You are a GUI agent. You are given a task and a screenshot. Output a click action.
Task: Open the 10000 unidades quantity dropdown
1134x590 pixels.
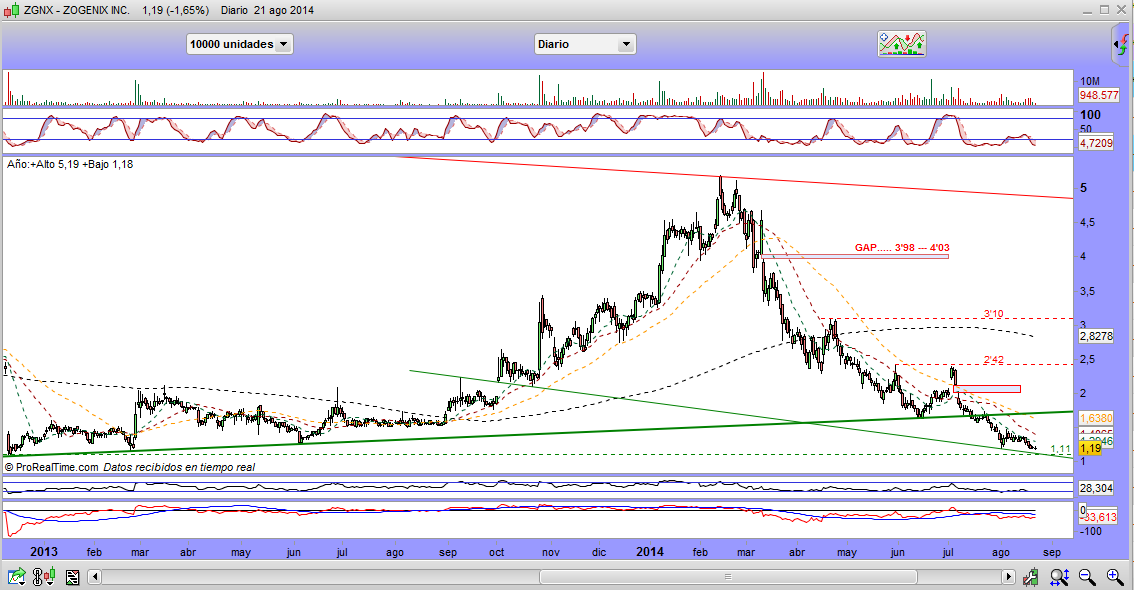(x=239, y=44)
